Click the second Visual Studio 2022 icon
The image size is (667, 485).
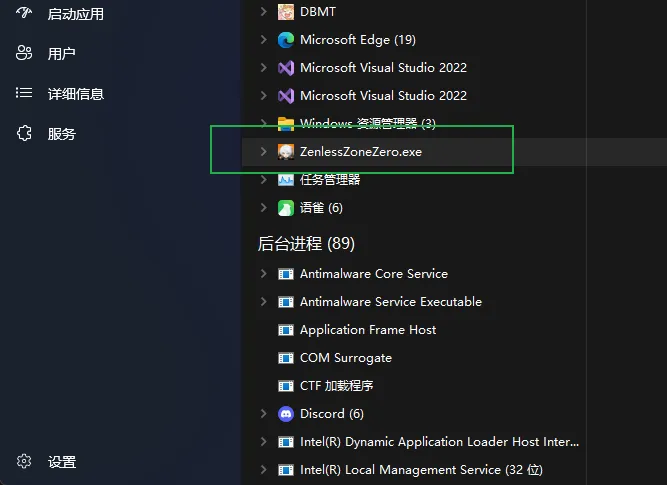coord(285,96)
